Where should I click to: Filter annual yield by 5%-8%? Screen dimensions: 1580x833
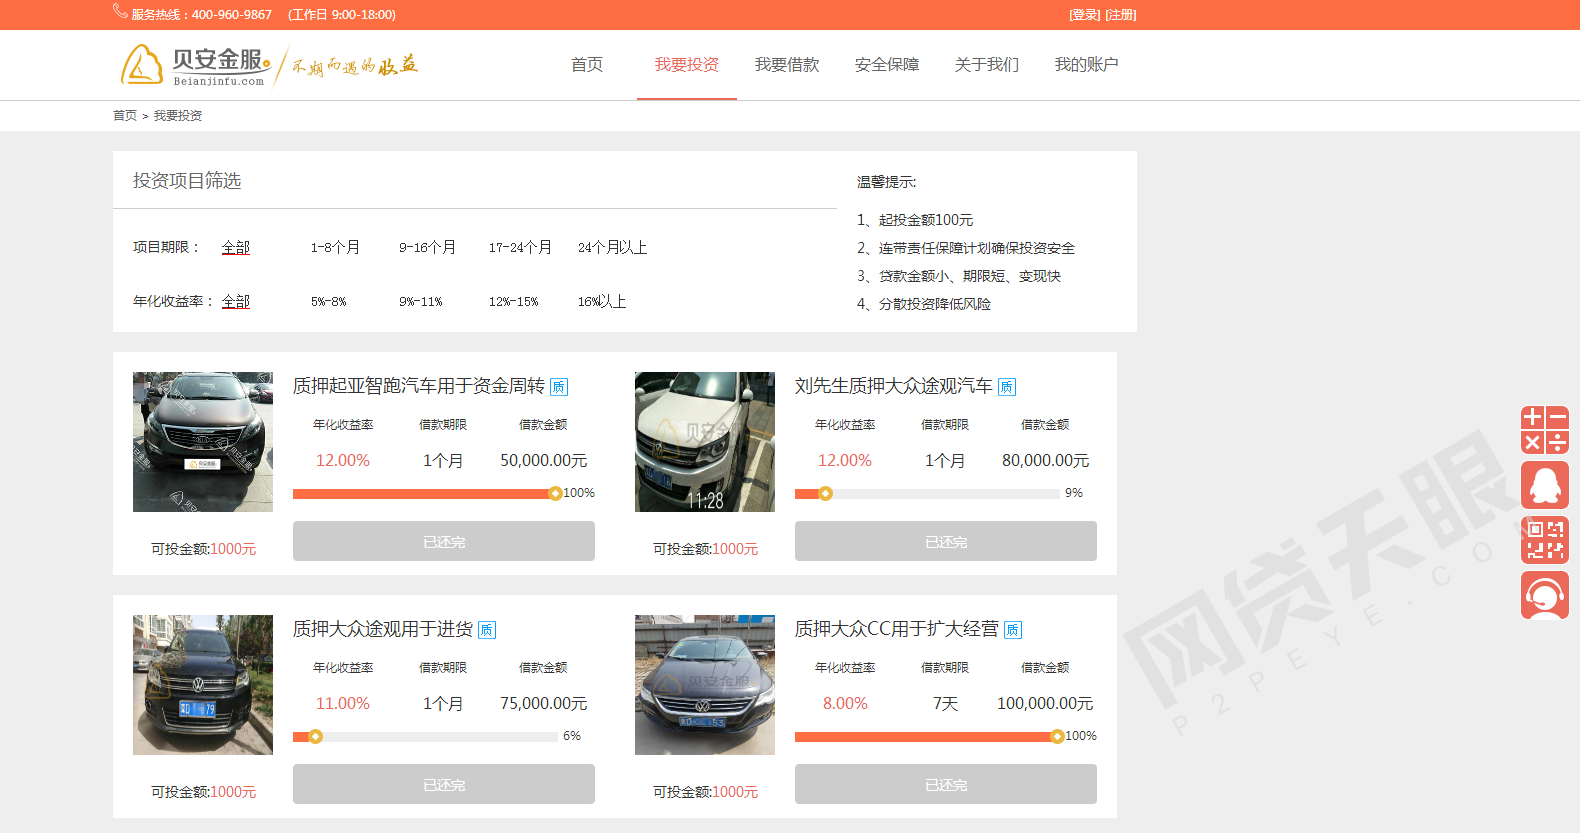point(328,301)
